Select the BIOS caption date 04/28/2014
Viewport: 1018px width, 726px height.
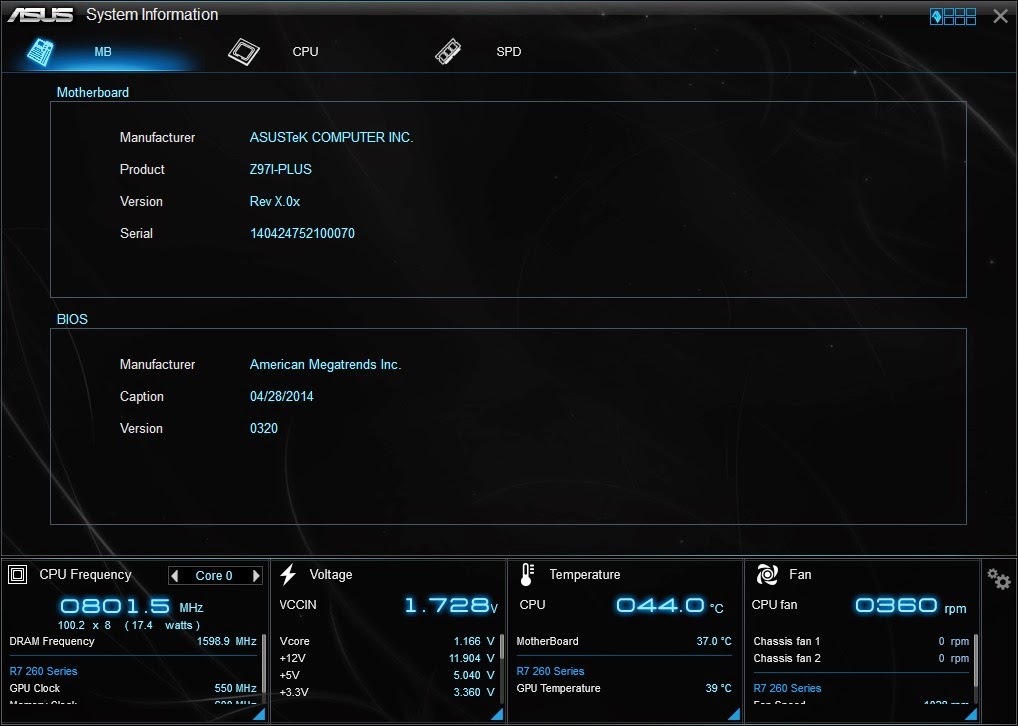coord(281,397)
